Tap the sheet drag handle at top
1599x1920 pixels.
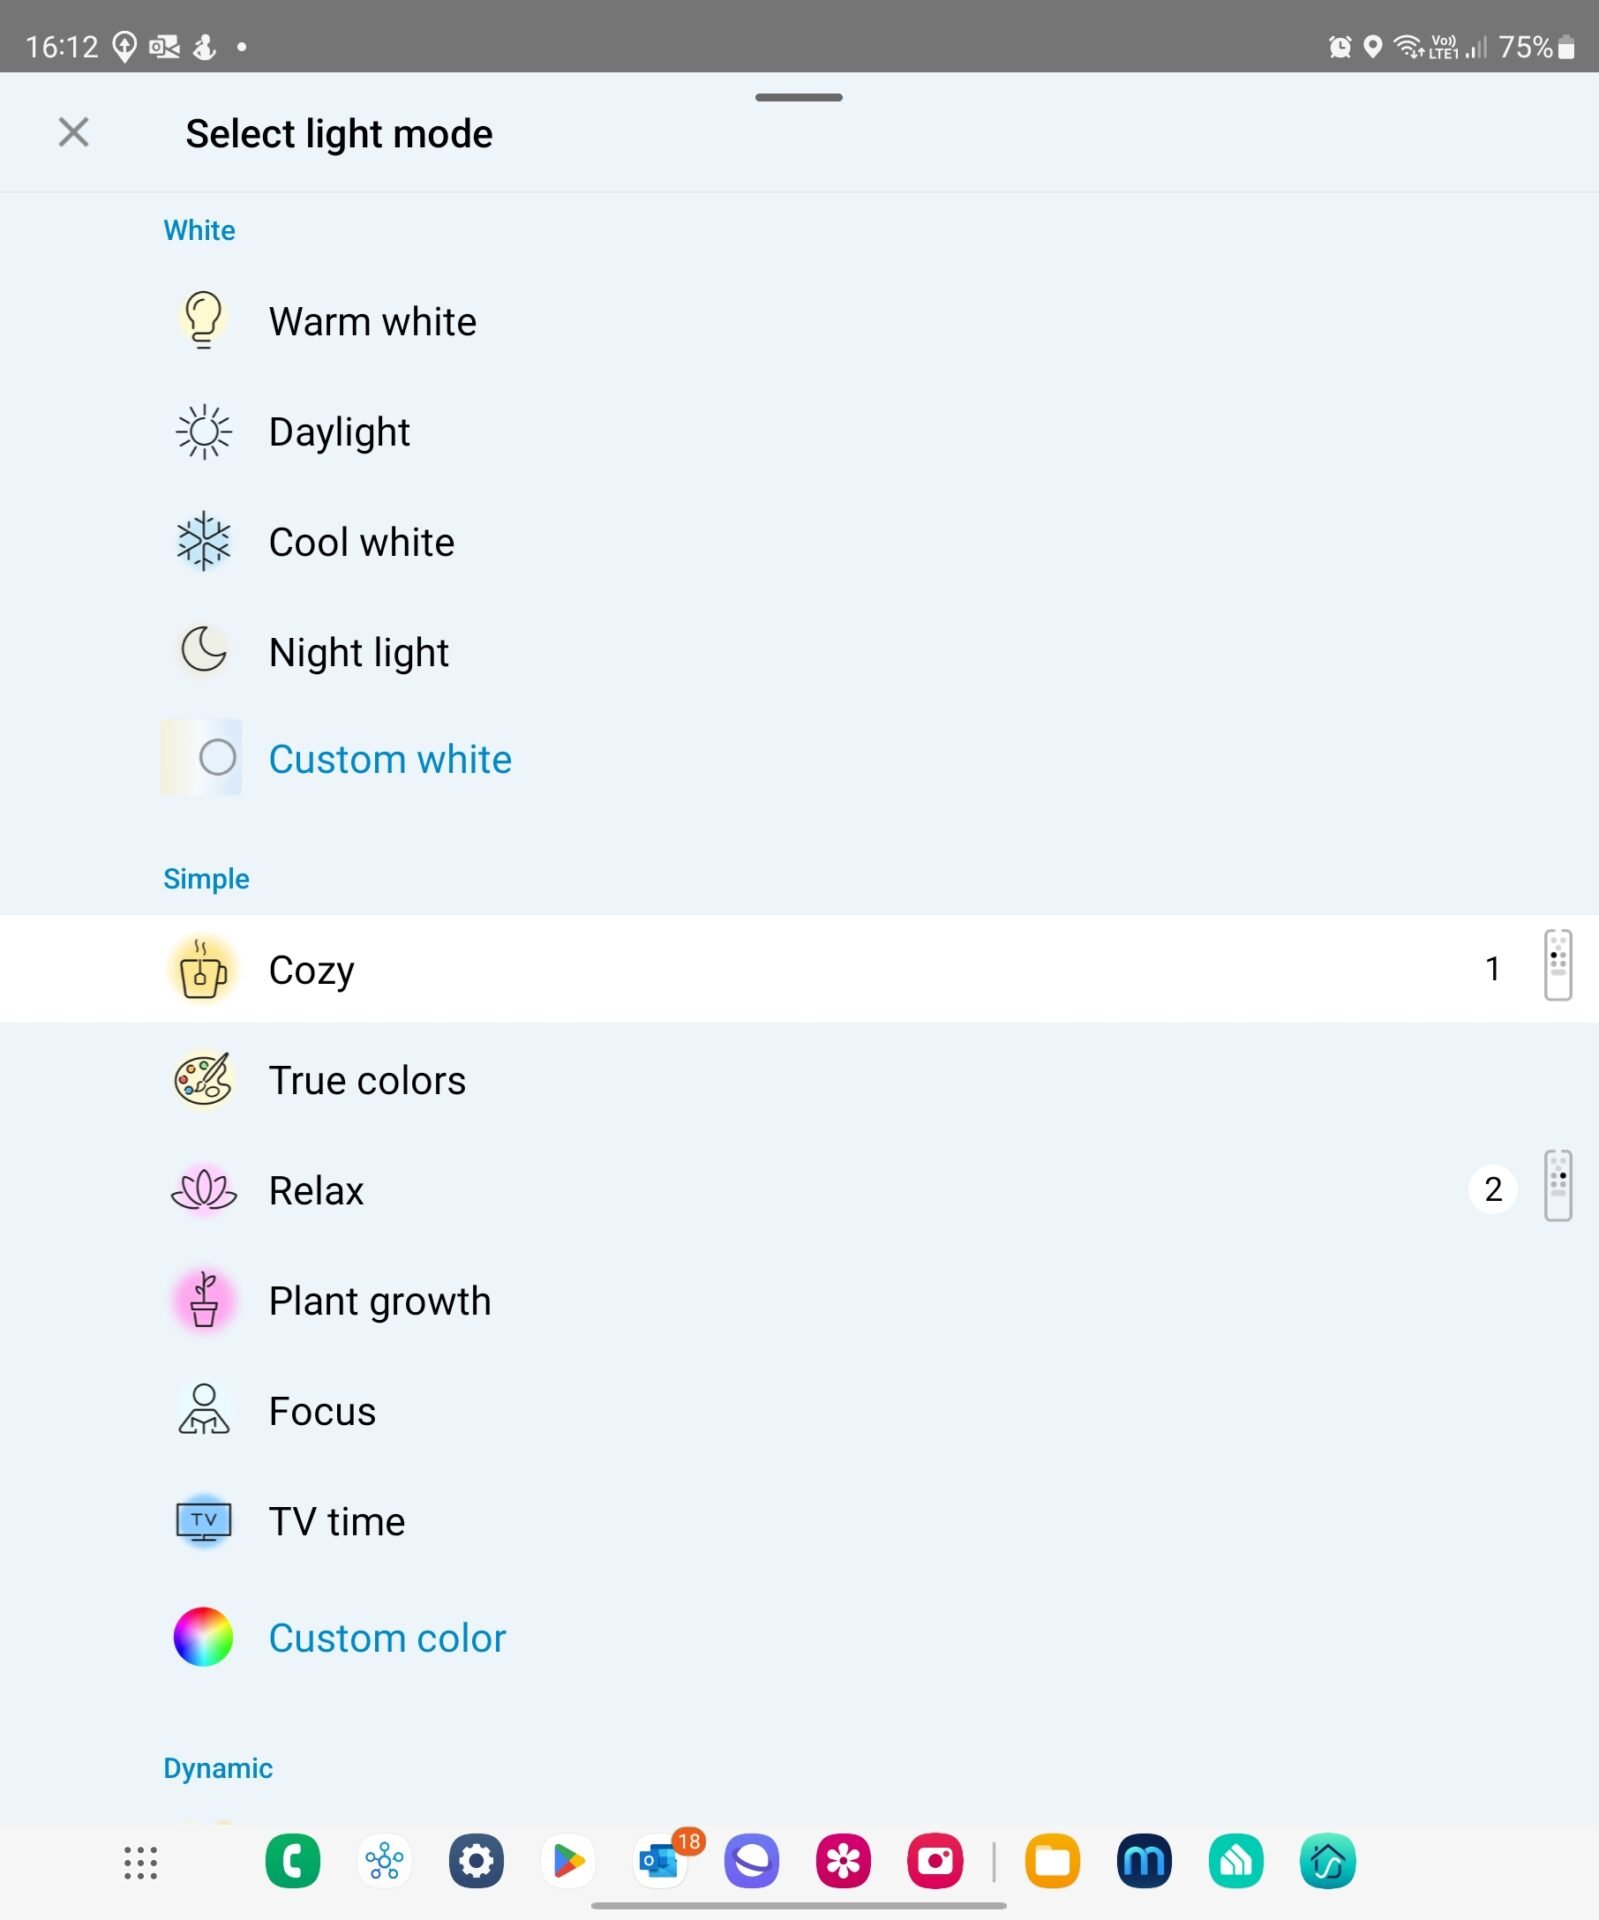(798, 98)
